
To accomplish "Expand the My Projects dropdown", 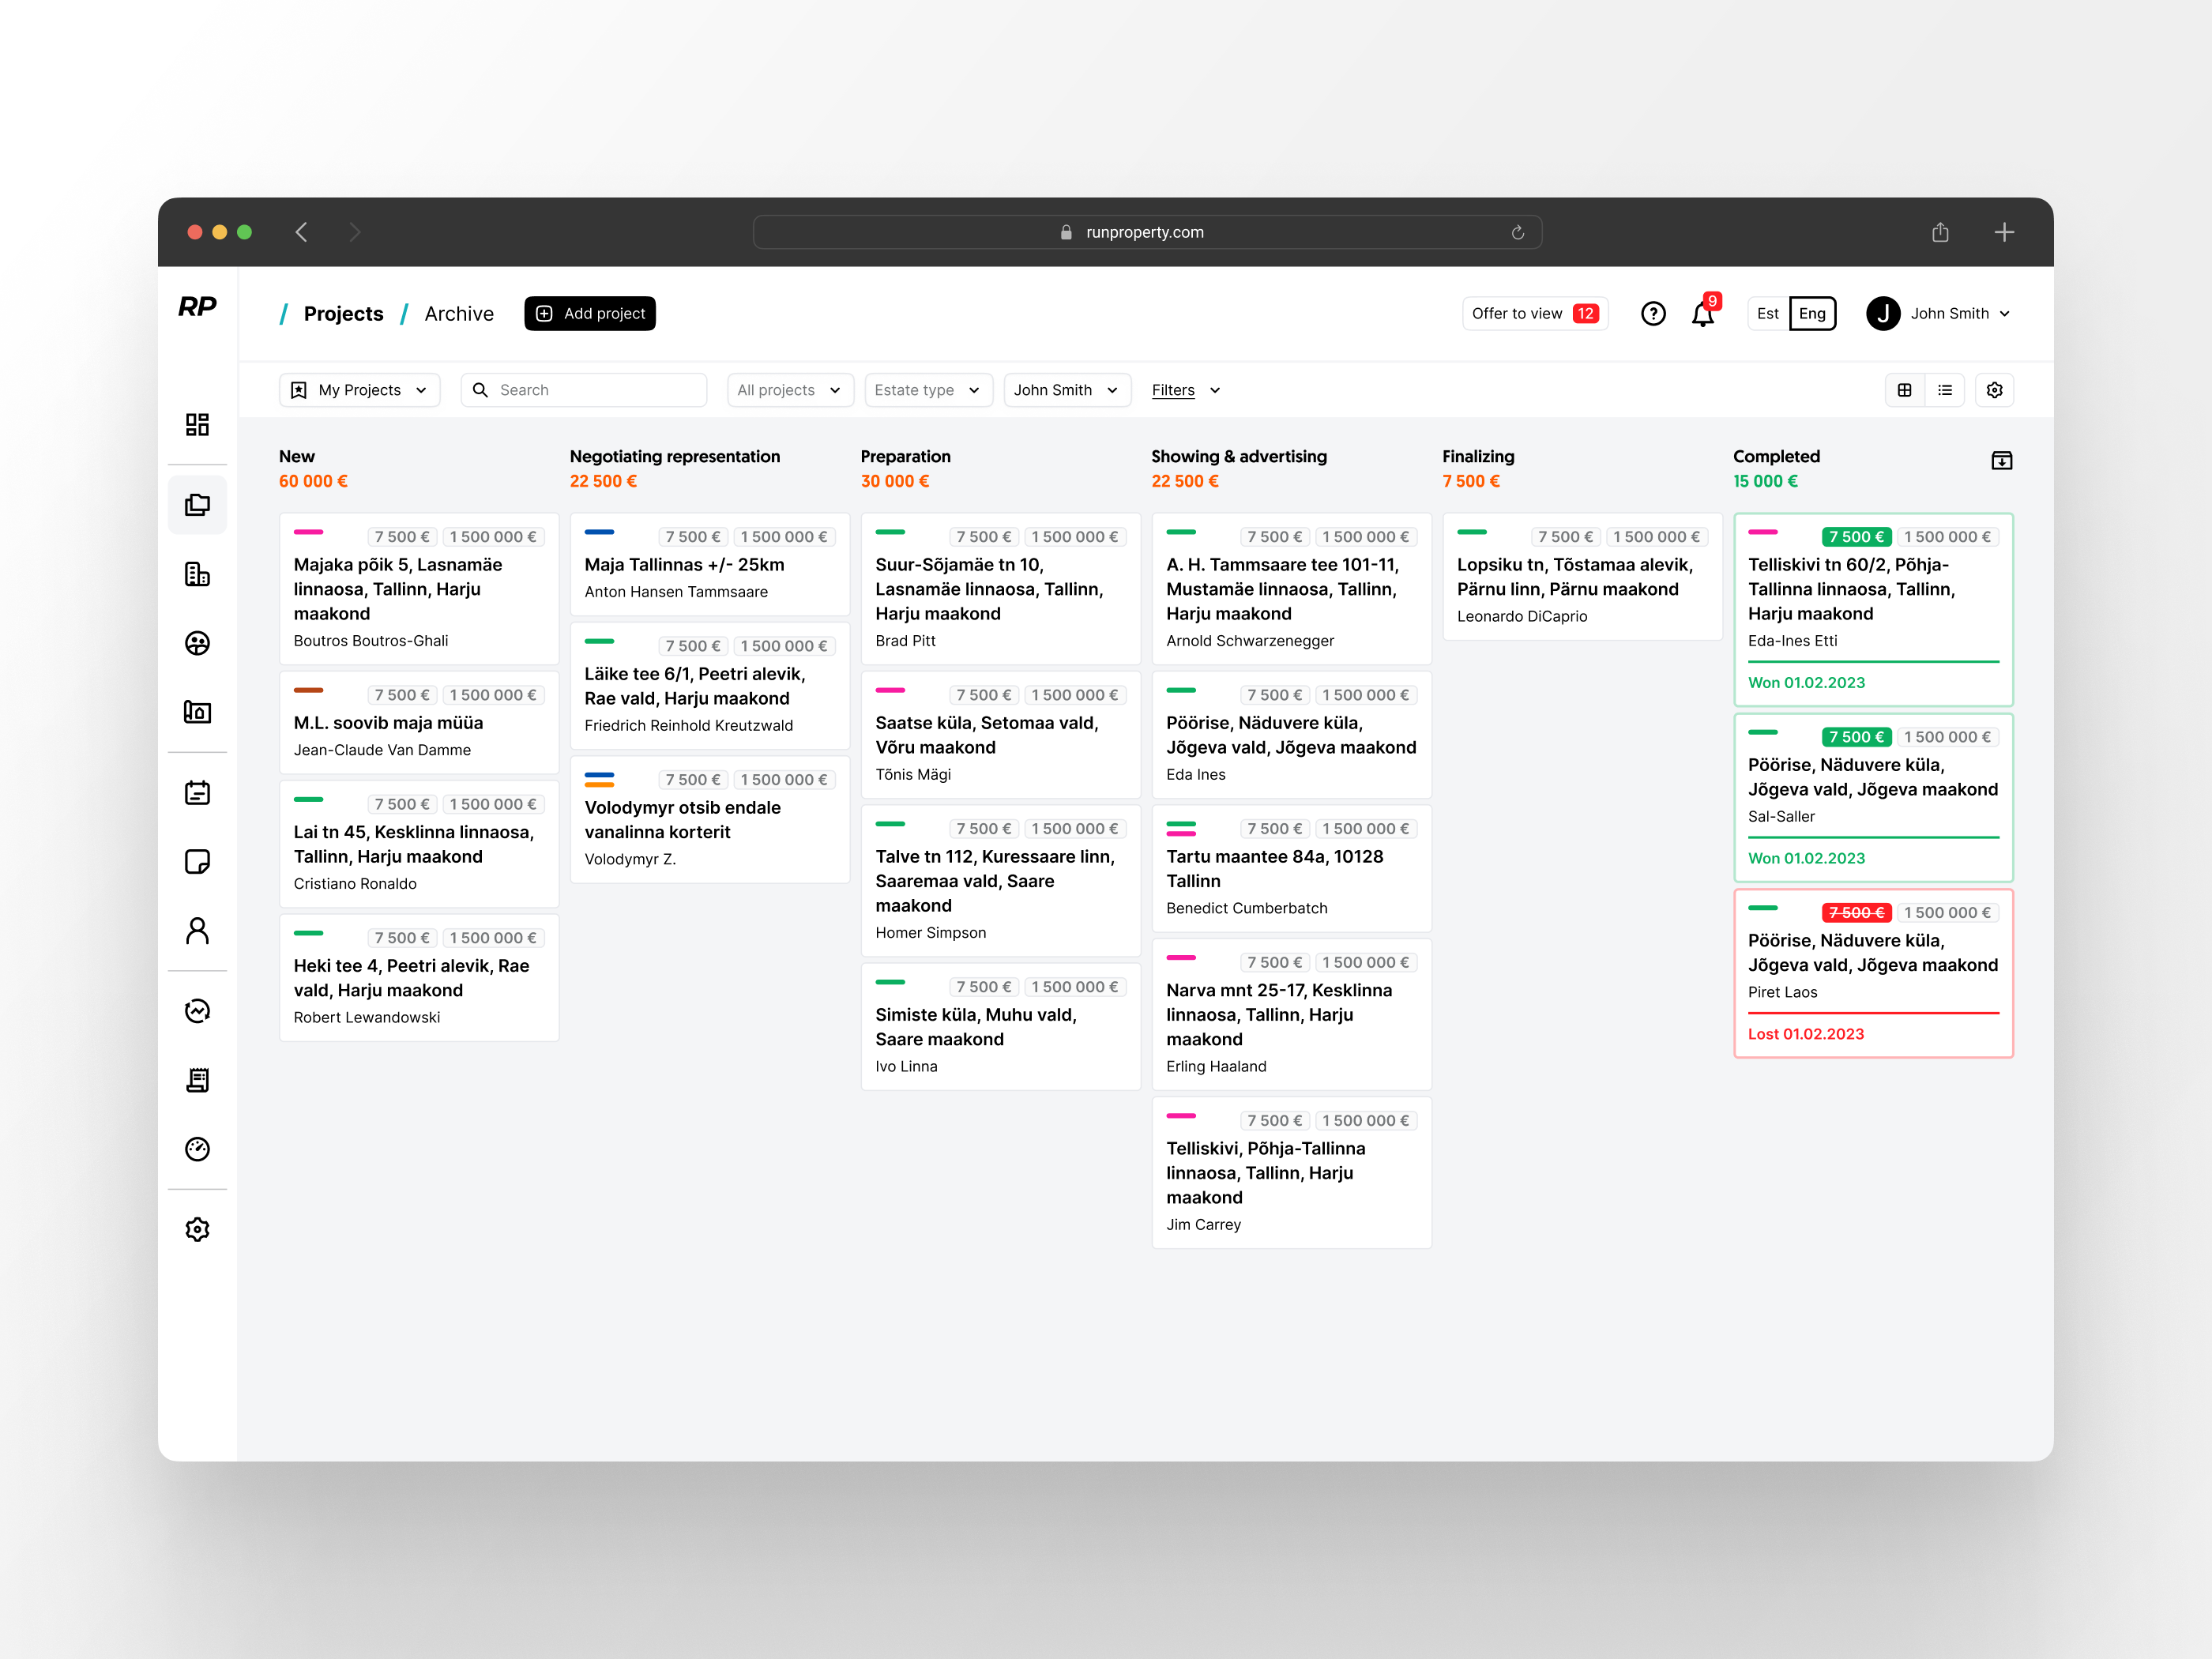I will [359, 390].
